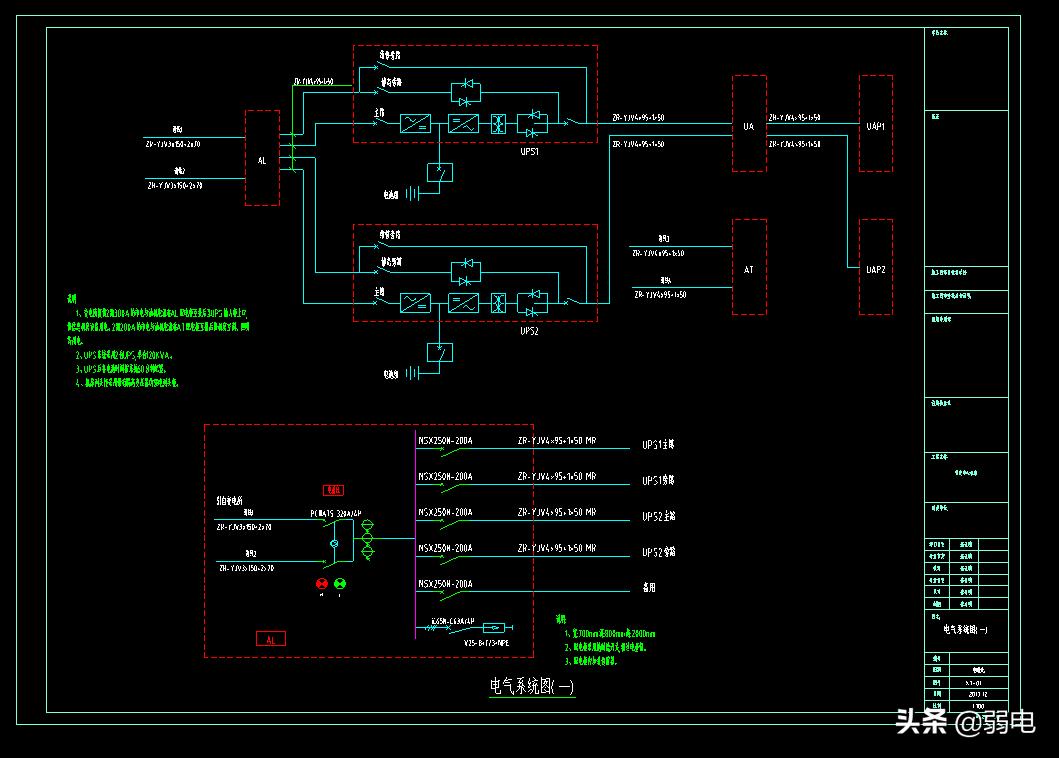Click the UPS1 label under the upper block

click(530, 153)
